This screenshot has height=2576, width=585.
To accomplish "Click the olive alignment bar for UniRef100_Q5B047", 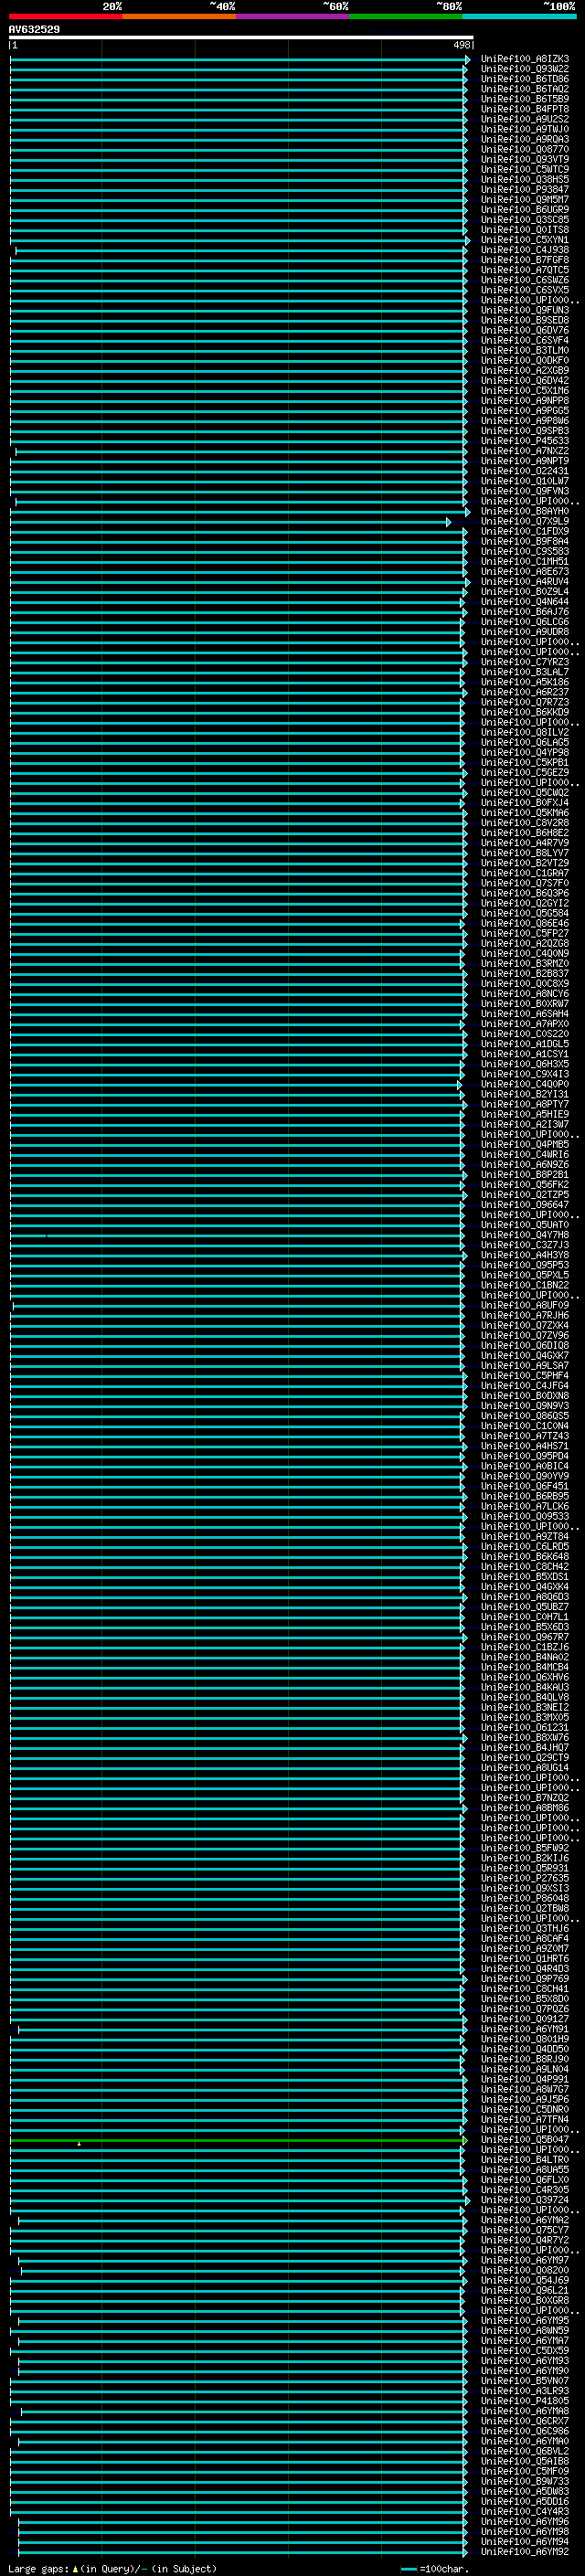I will pos(238,2140).
